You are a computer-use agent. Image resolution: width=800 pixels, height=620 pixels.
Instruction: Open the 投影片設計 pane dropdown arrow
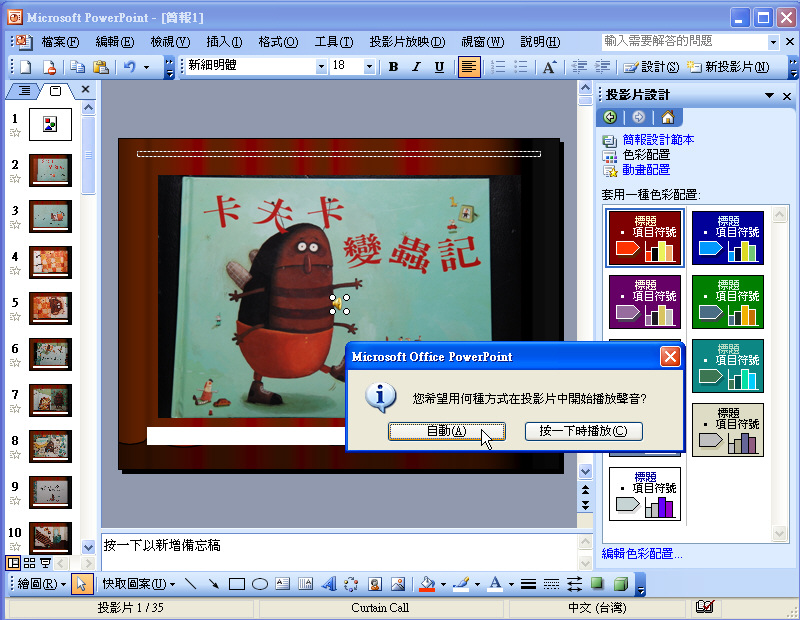[769, 95]
